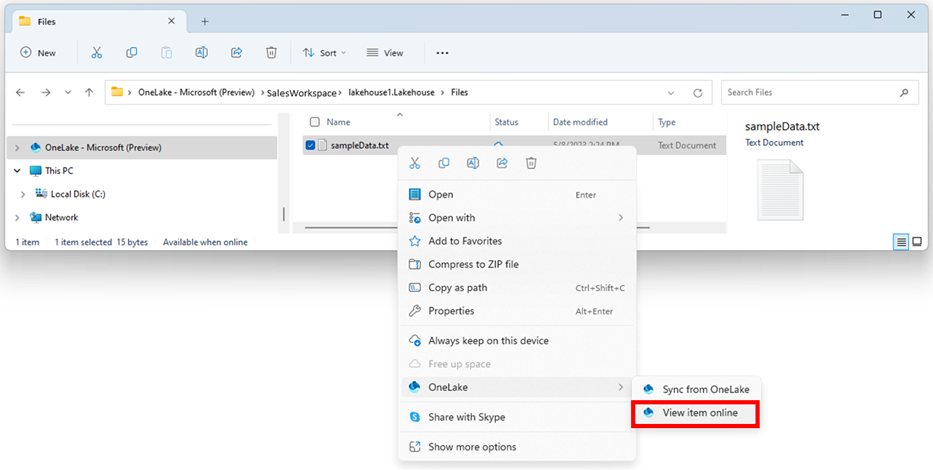Switch to large icons view layout

917,242
